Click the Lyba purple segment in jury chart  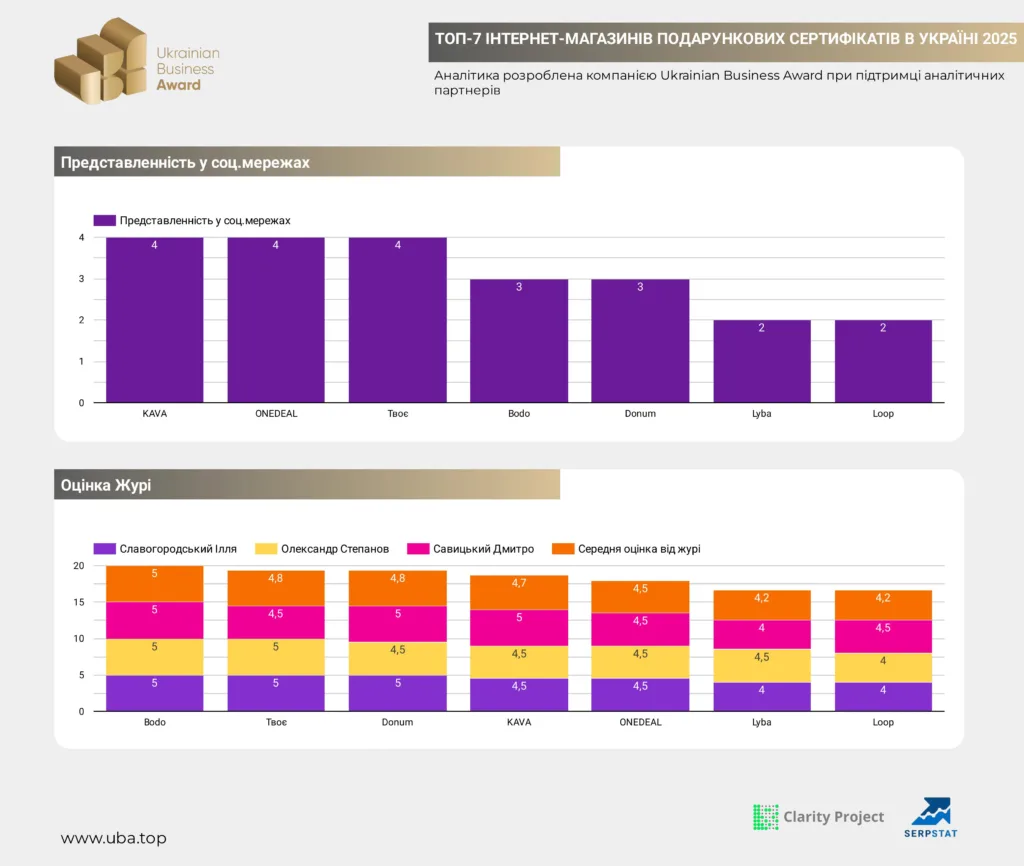click(x=761, y=697)
